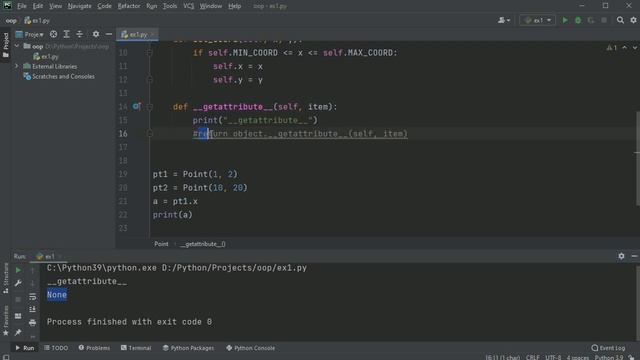The width and height of the screenshot is (640, 360).
Task: Open Project panel options gear
Action: pyautogui.click(x=96, y=34)
